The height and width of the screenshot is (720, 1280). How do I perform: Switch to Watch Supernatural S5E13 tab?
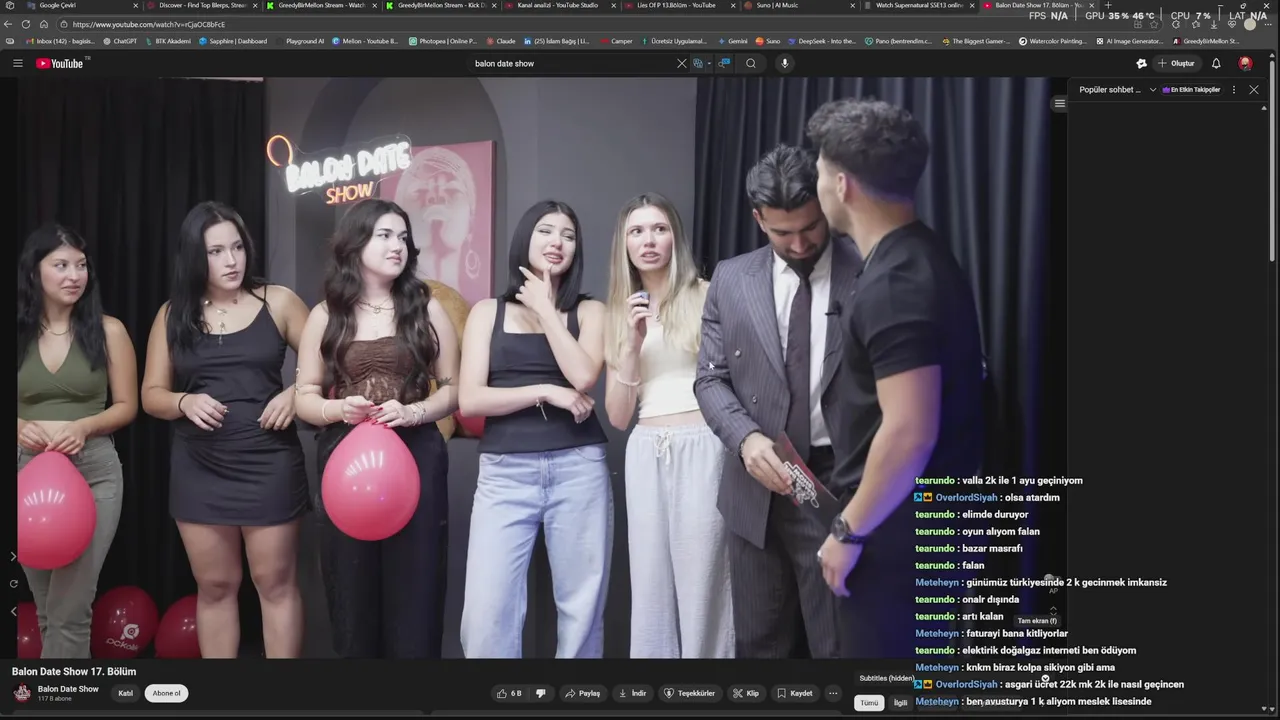pos(918,5)
